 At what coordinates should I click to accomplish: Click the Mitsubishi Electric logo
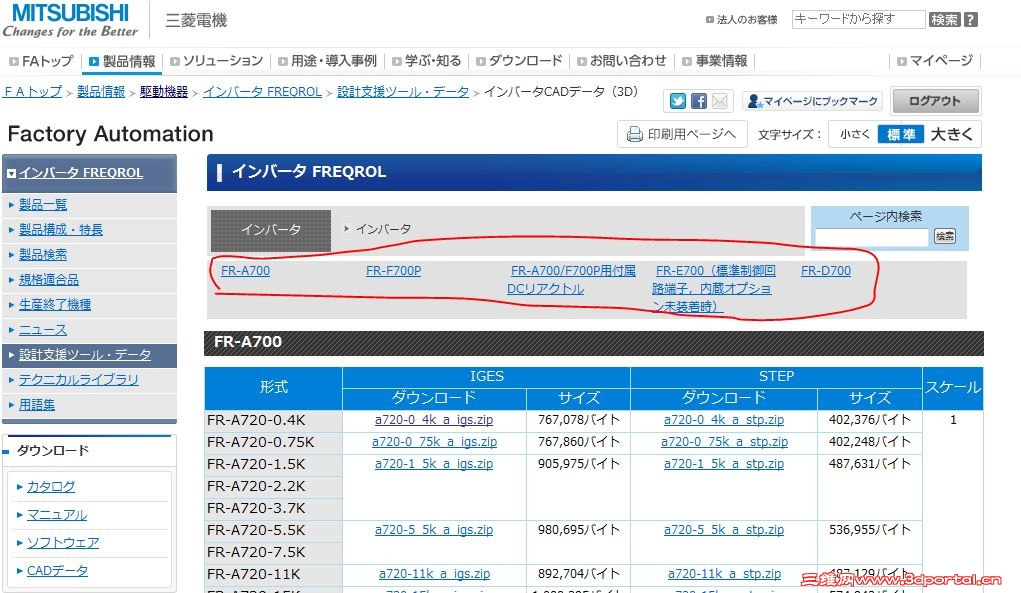(70, 21)
